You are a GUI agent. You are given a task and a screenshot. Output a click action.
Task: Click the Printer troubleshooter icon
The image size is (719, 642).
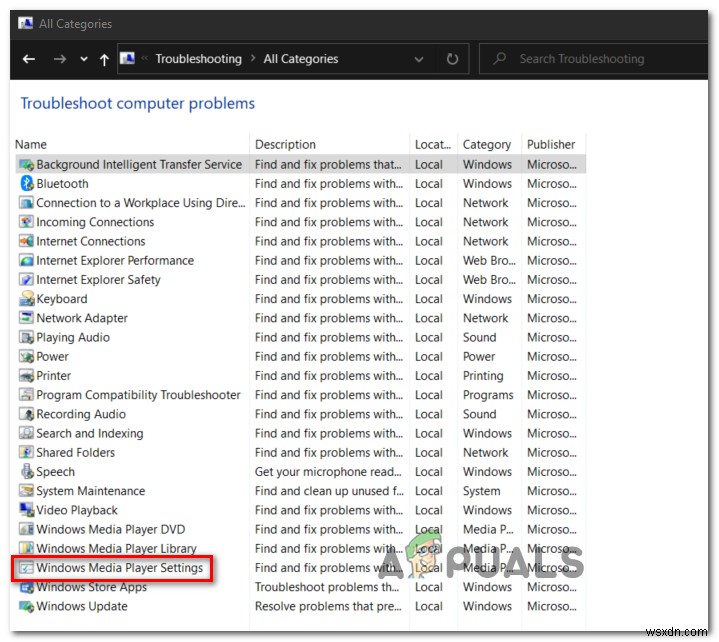point(27,376)
